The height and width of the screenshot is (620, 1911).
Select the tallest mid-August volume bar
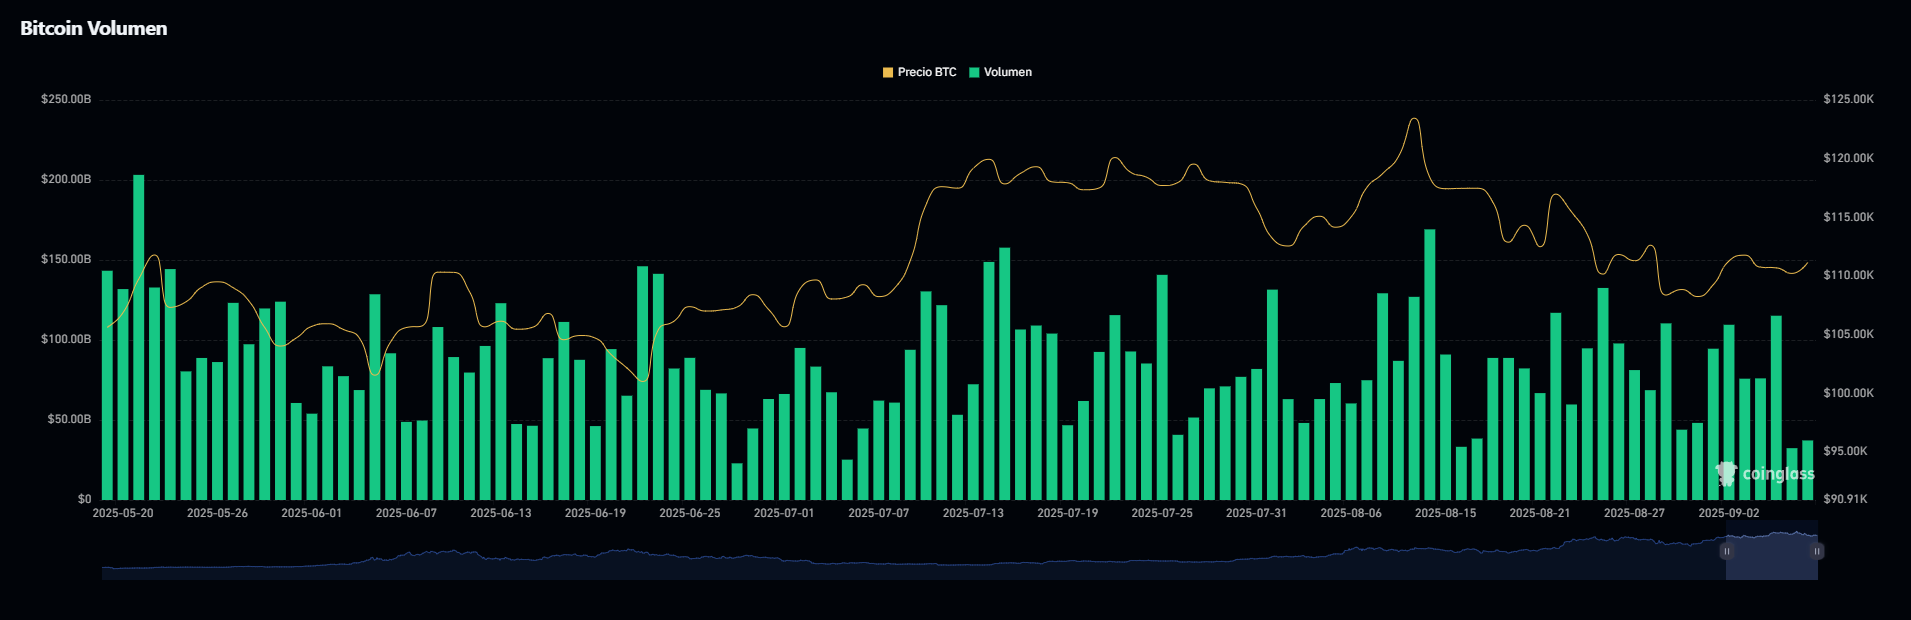coord(1429,365)
